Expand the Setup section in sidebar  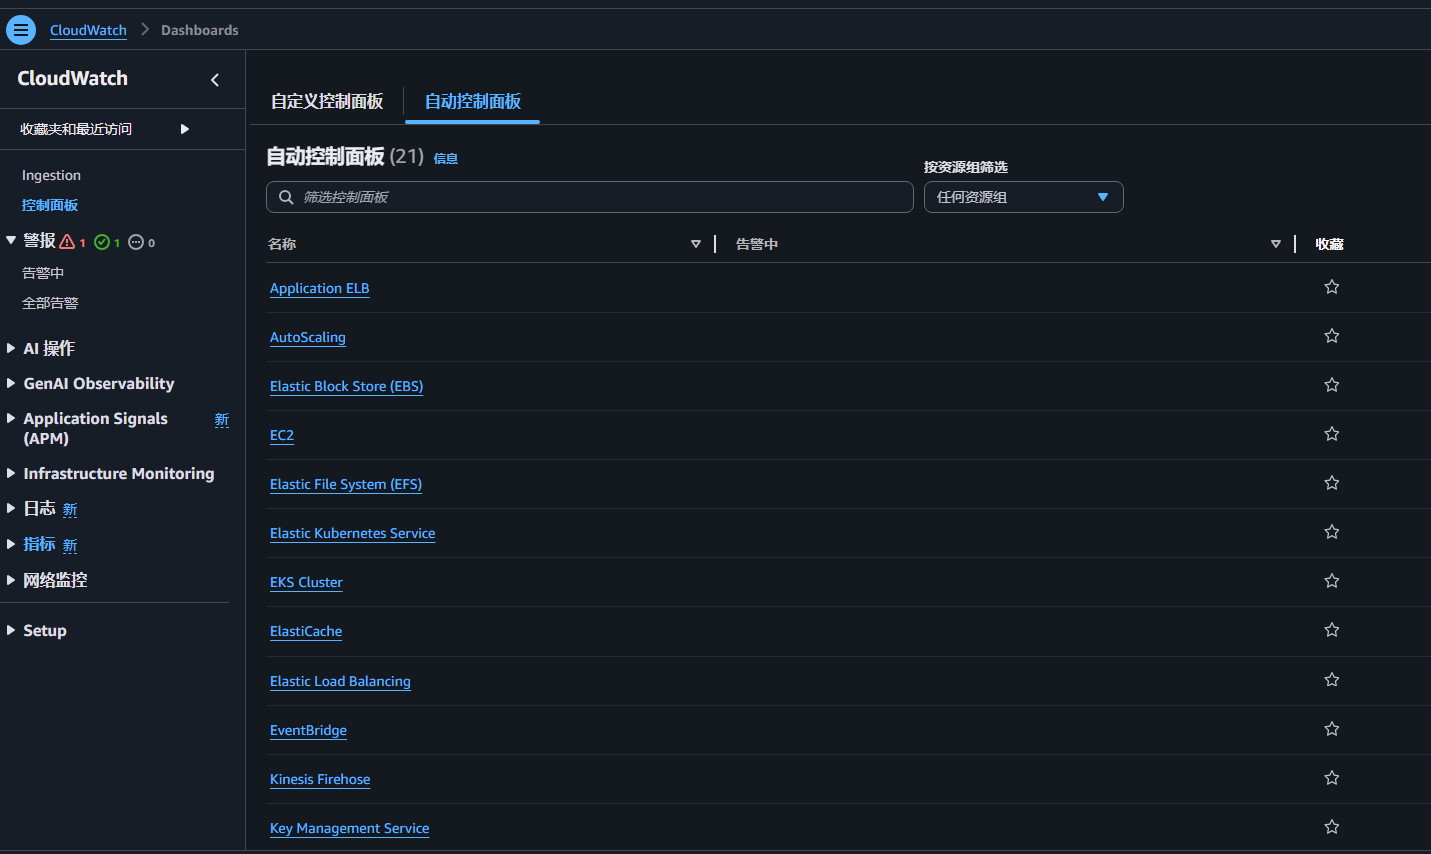pos(44,630)
